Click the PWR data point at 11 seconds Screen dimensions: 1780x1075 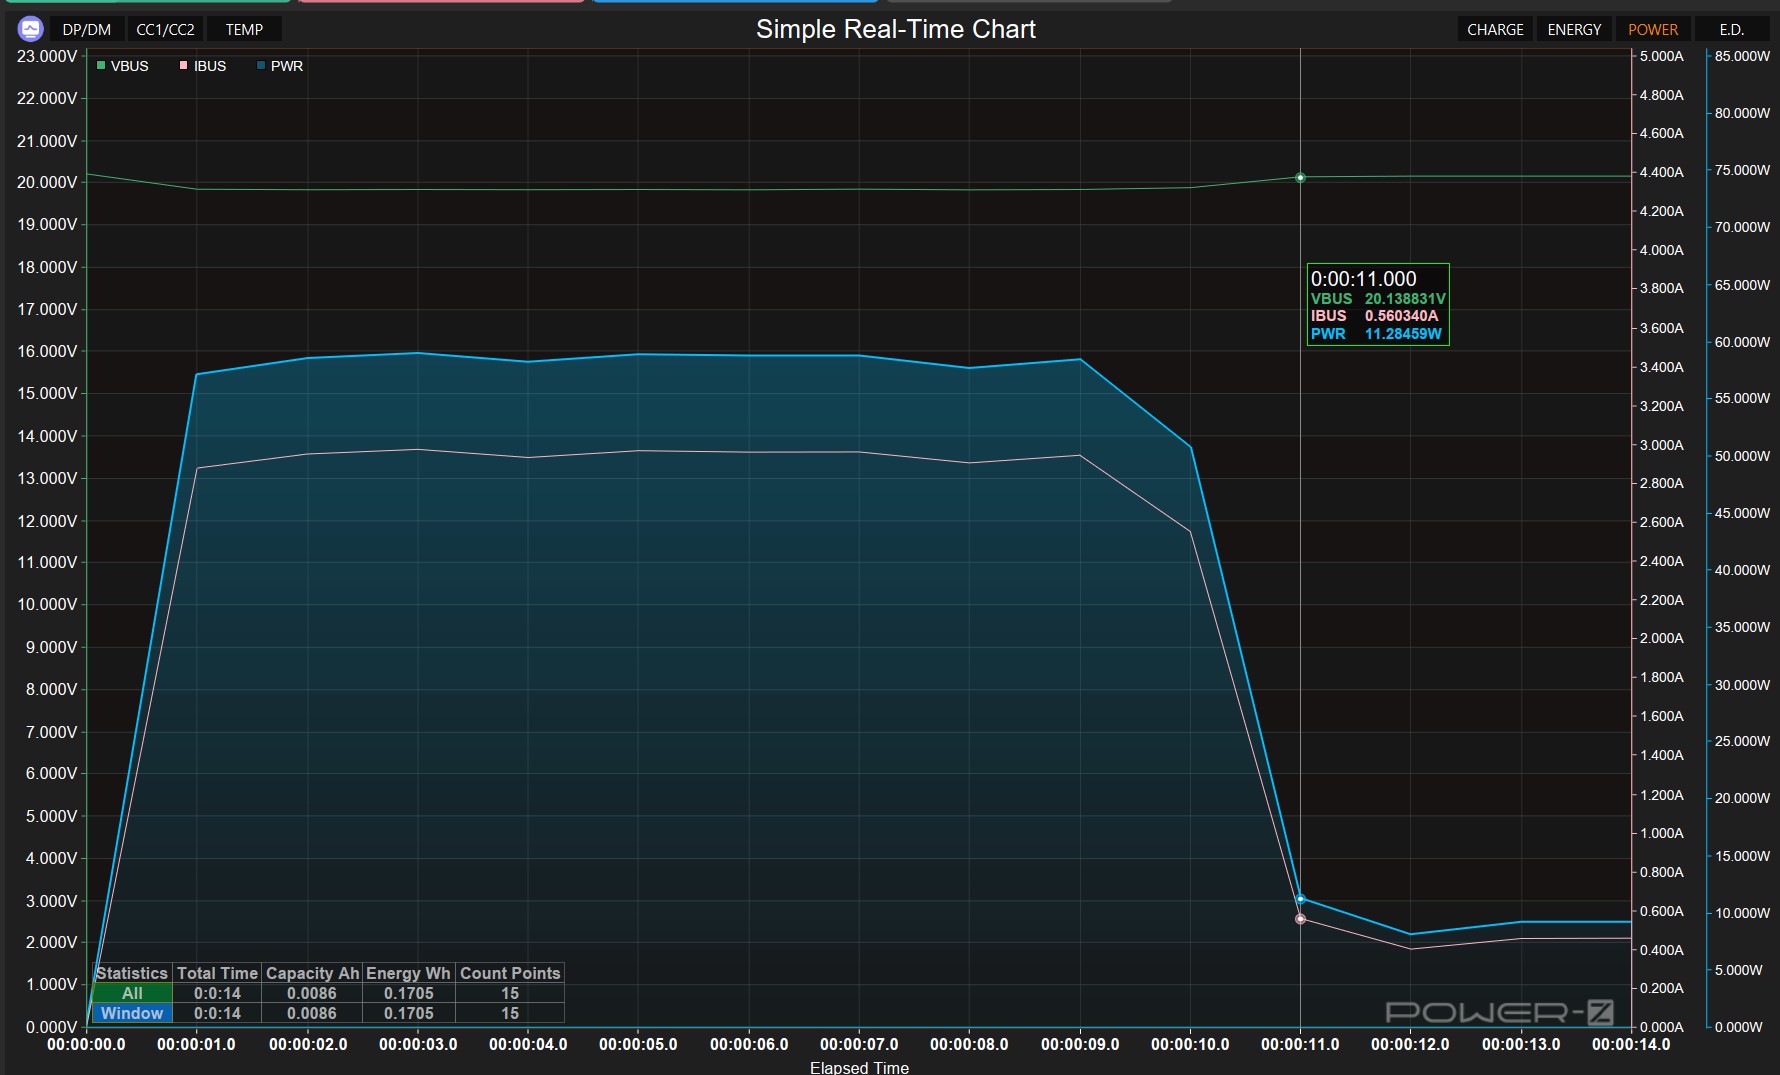(x=1300, y=899)
